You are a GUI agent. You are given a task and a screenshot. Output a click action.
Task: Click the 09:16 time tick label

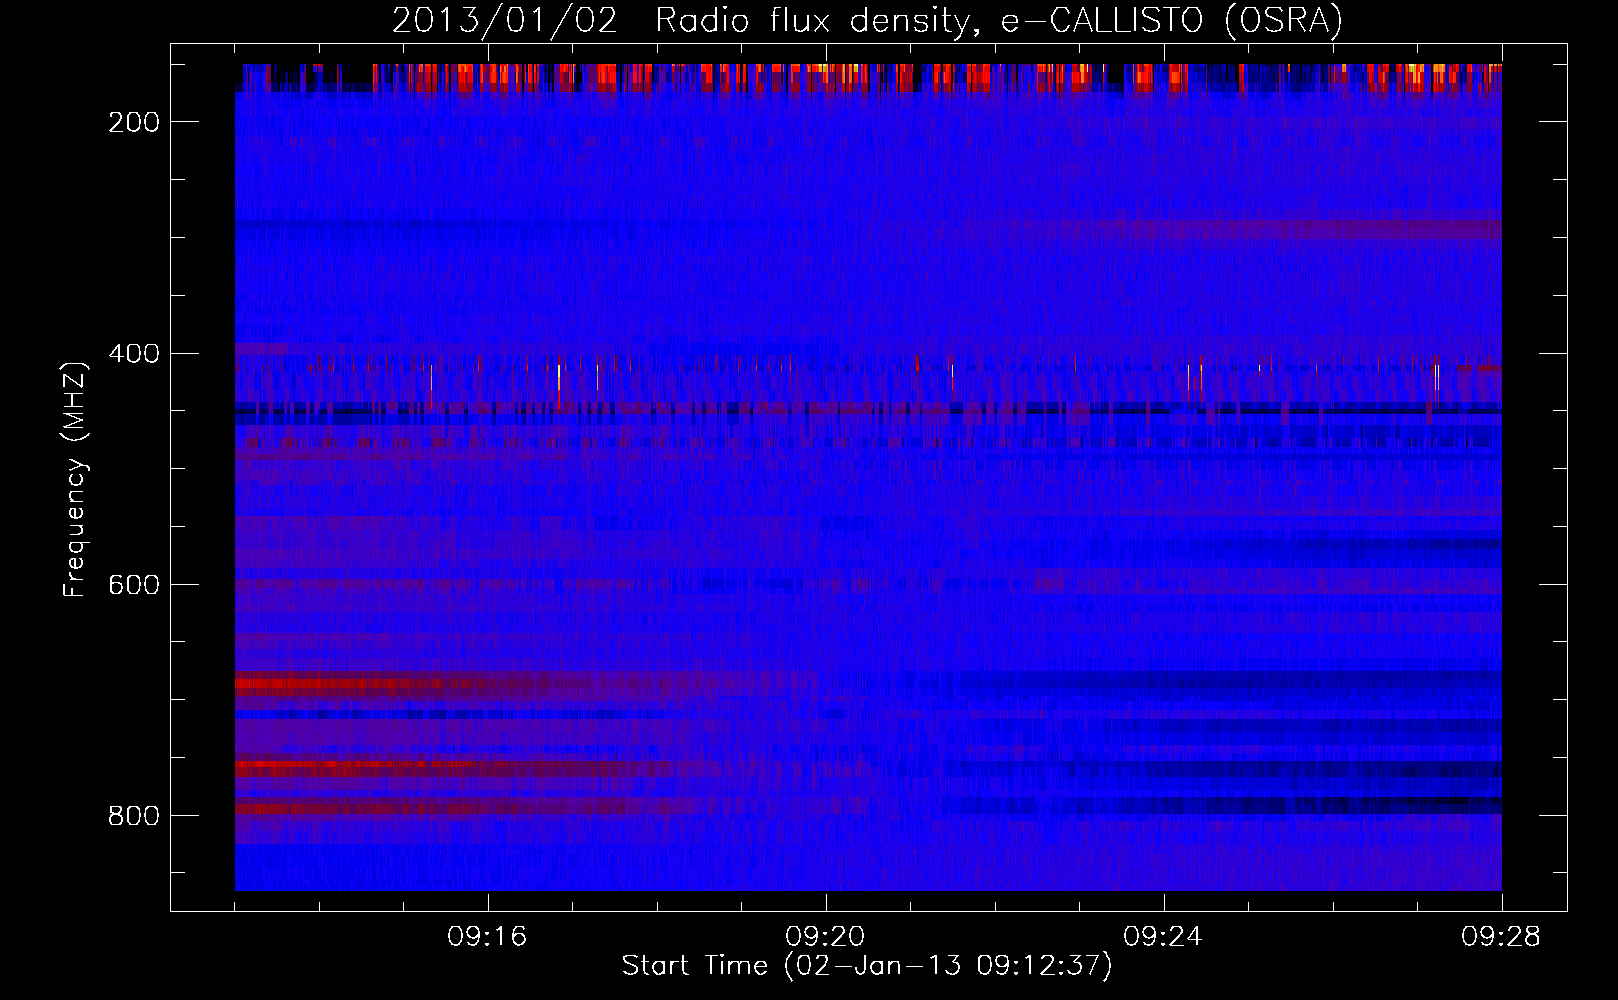pyautogui.click(x=487, y=937)
